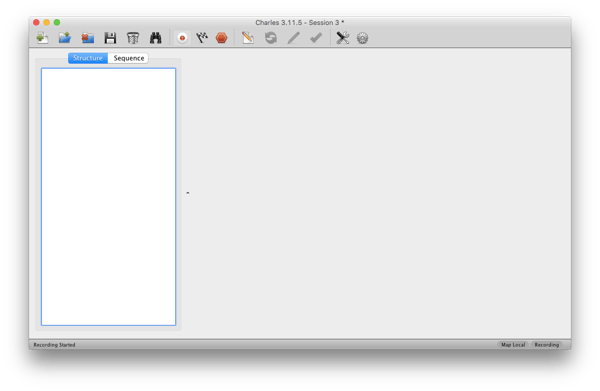Save the session with the floppy disk icon

110,38
